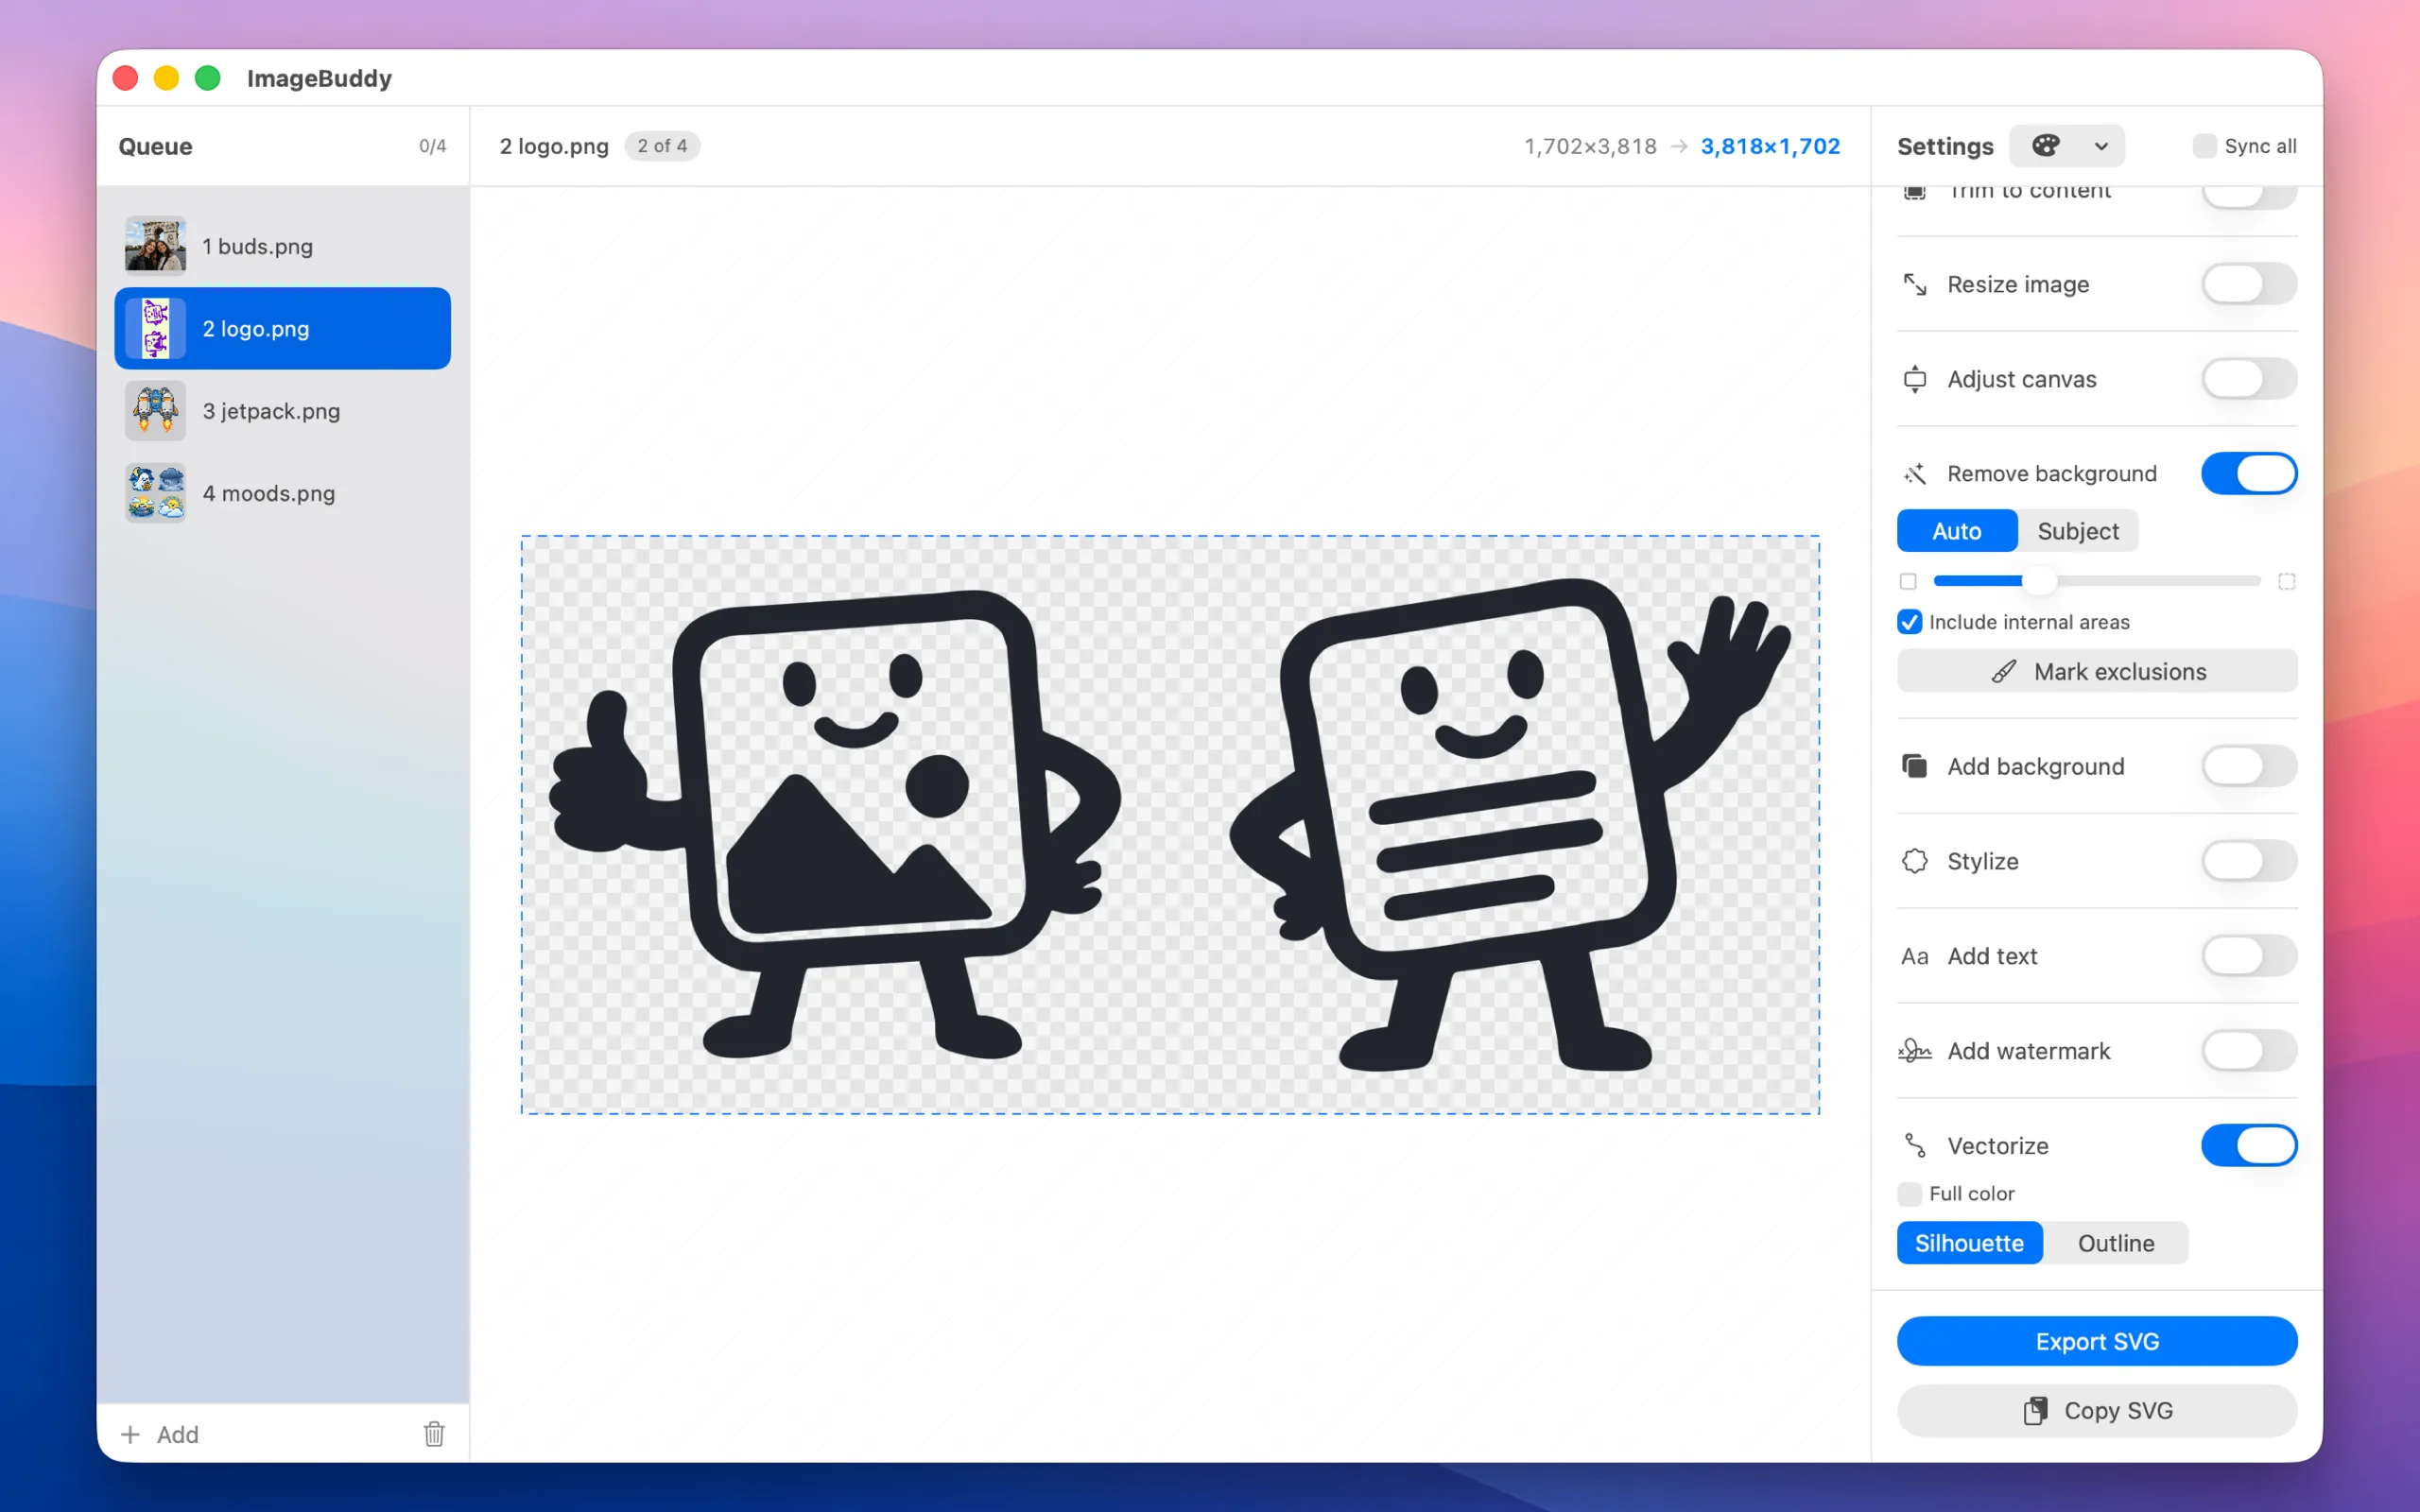Click the trash icon in Queue footer
The image size is (2420, 1512).
(434, 1434)
